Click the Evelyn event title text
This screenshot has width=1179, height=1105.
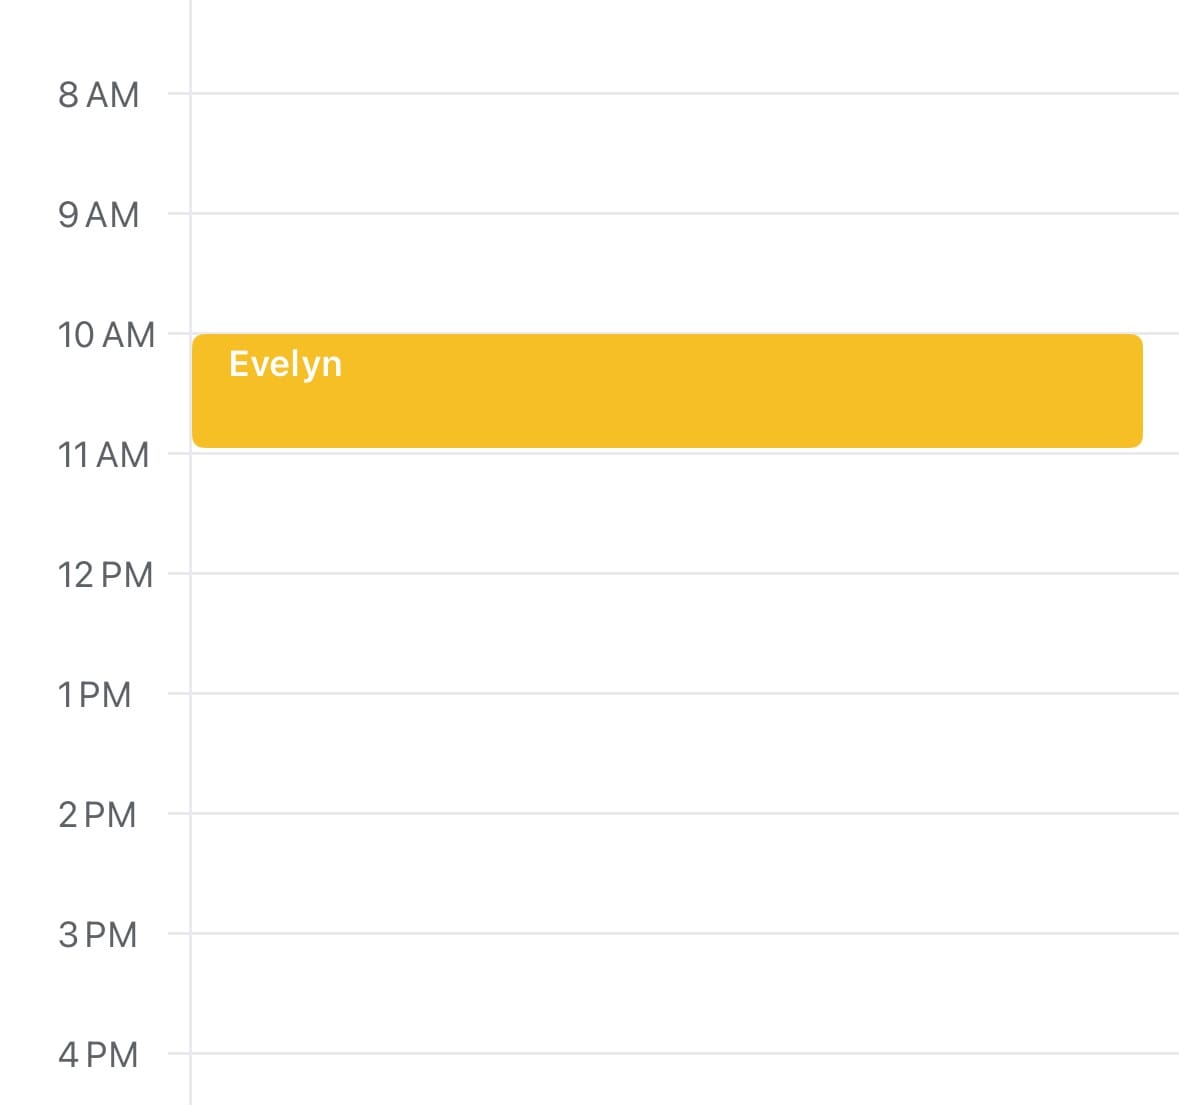(x=285, y=364)
